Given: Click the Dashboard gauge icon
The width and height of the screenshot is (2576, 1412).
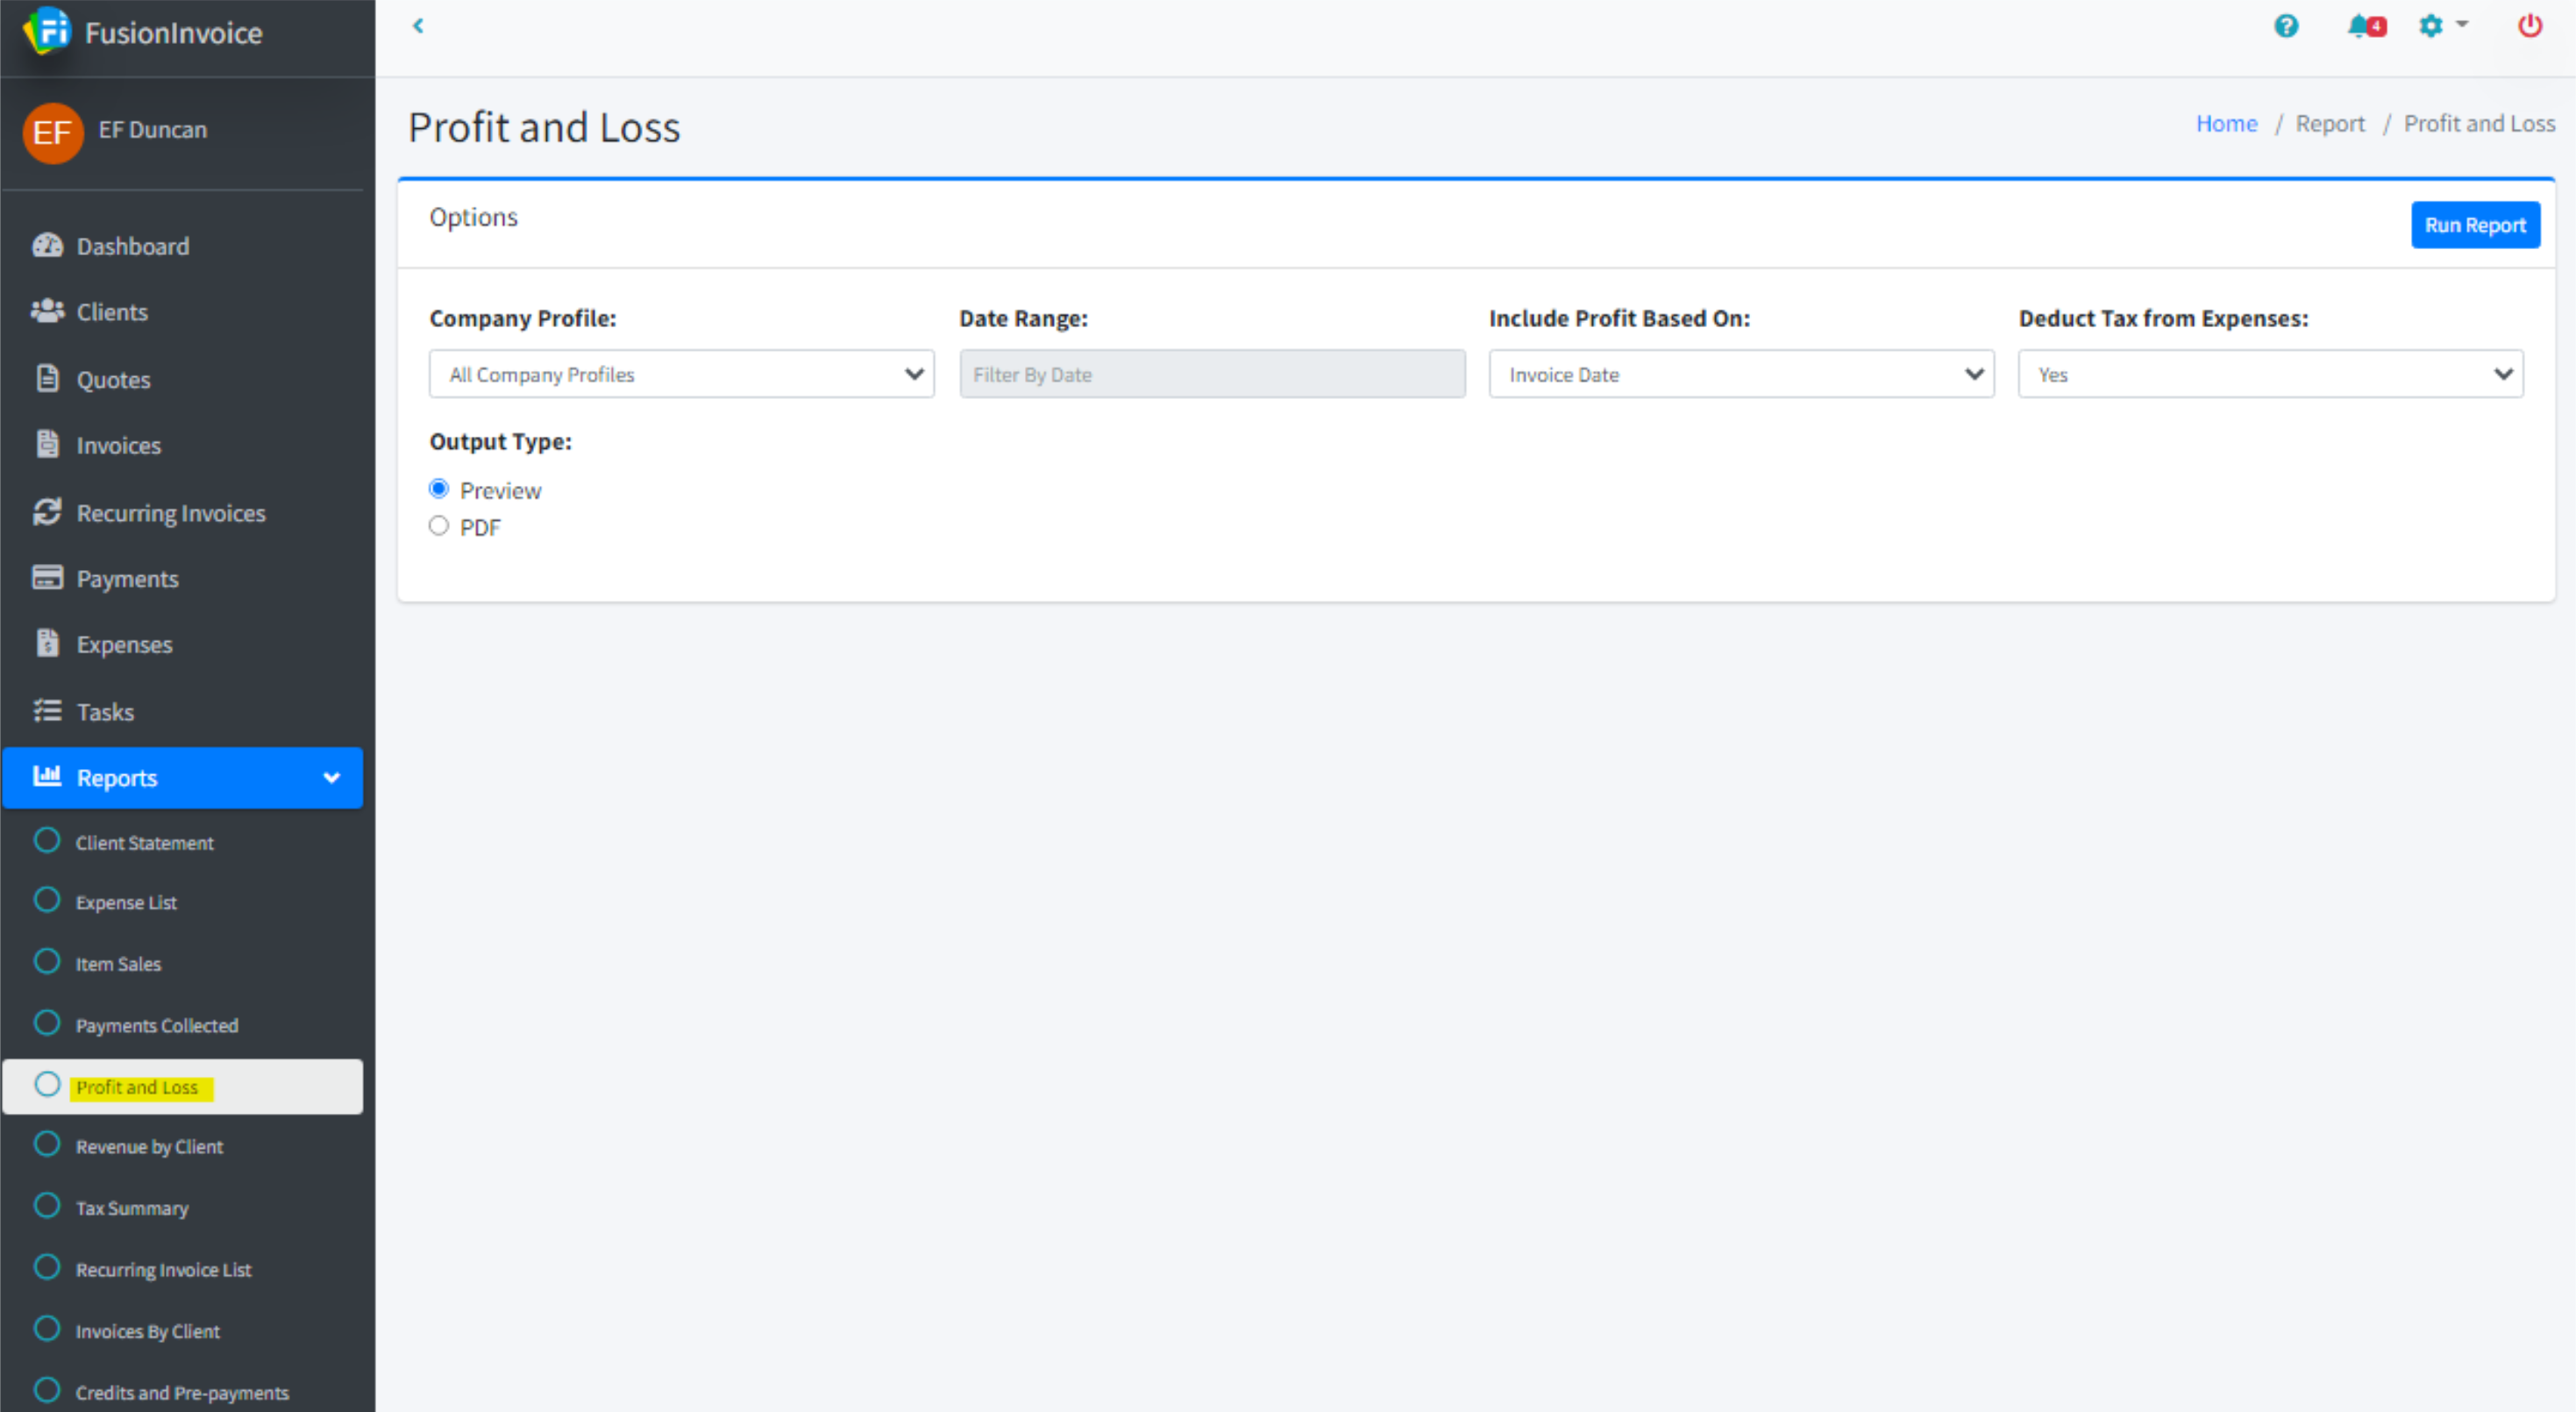Looking at the screenshot, I should point(47,246).
